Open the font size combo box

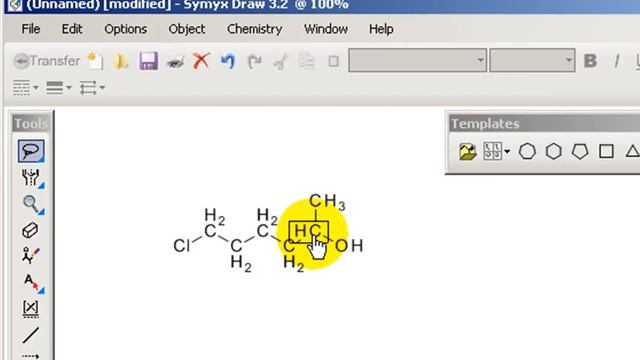(533, 60)
